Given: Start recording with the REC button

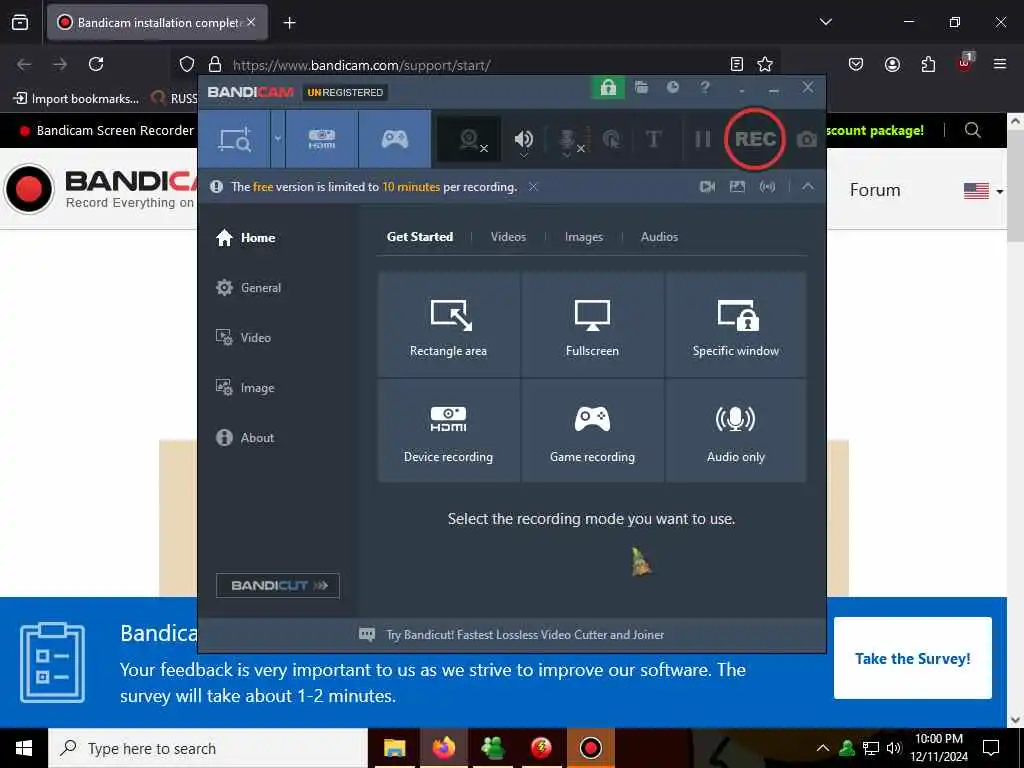Looking at the screenshot, I should tap(755, 139).
